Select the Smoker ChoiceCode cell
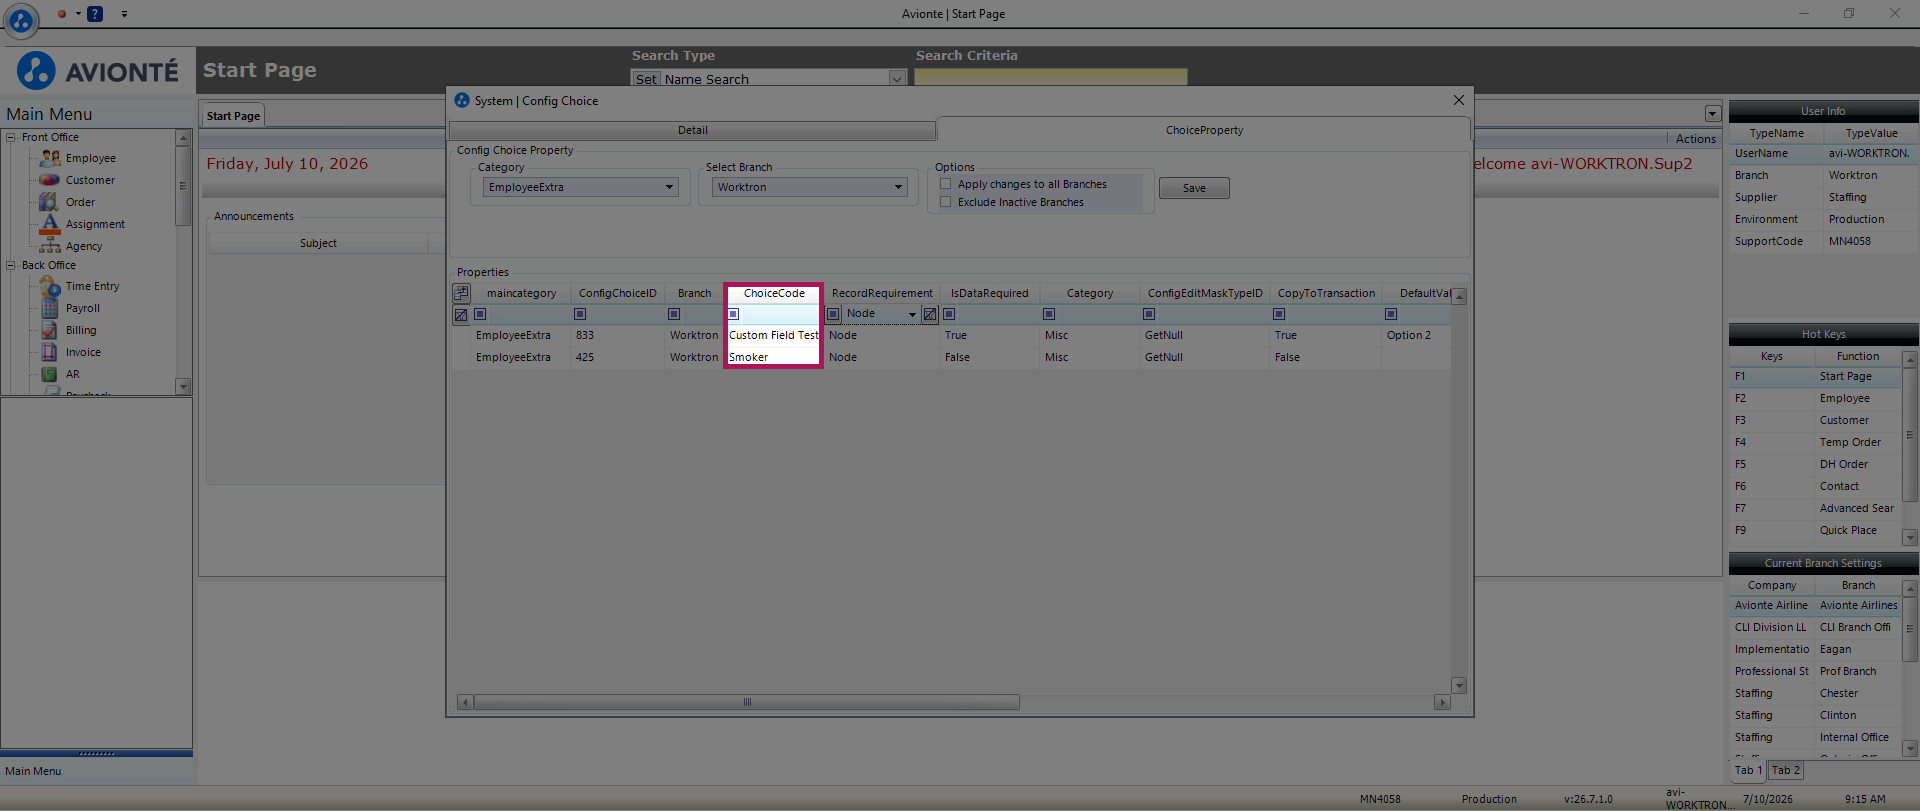Screen dimensions: 1920x811 (774, 357)
